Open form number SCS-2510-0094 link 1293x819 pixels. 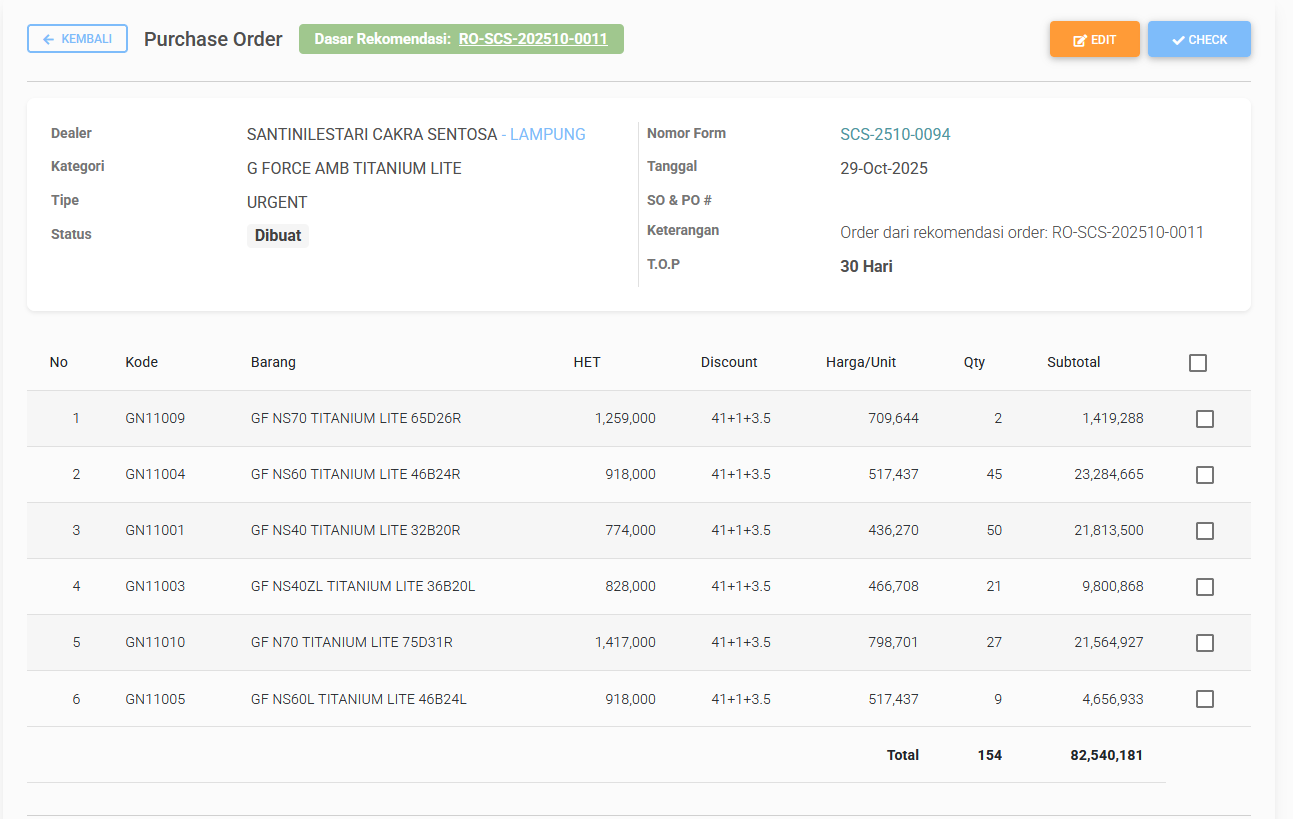point(895,134)
